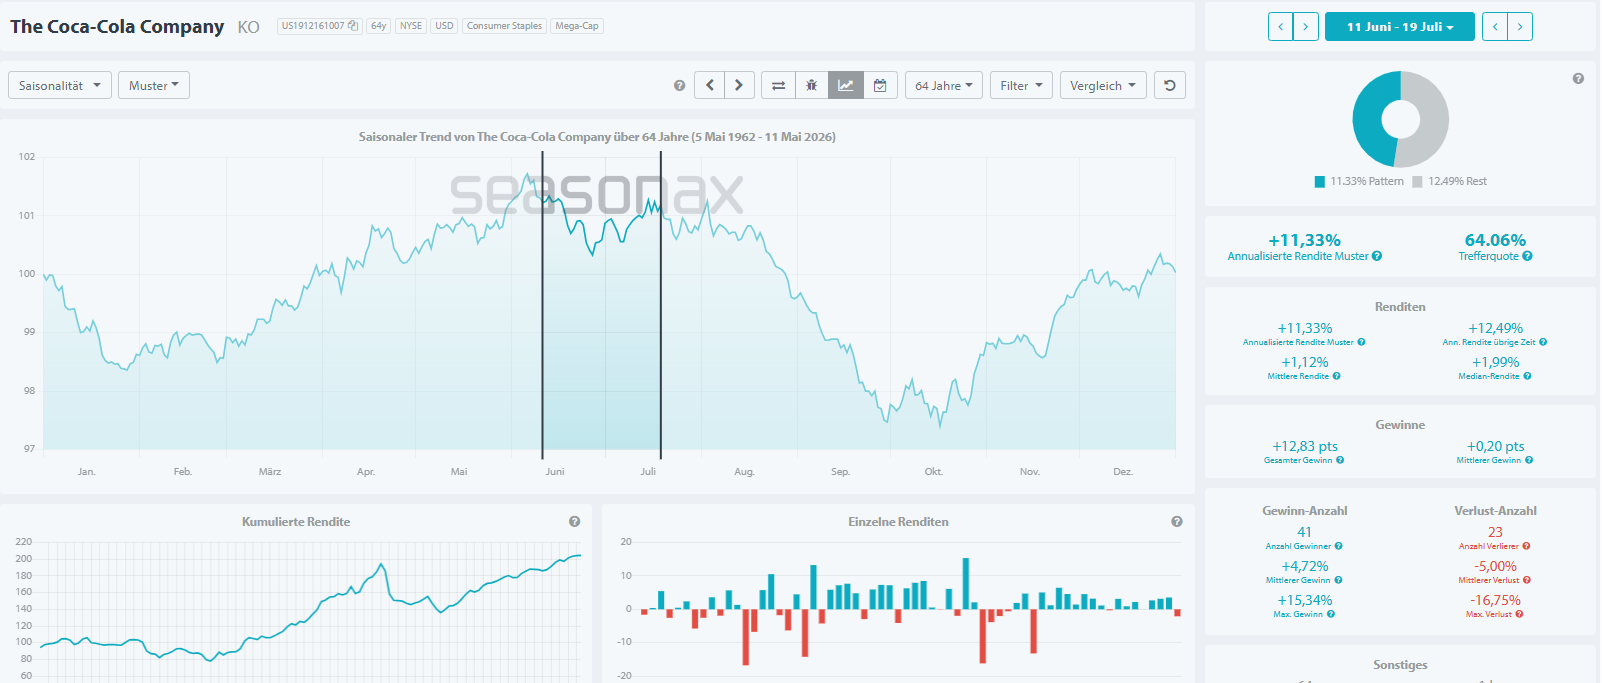This screenshot has width=1602, height=683.
Task: Shift start date forward with right arrow
Action: pyautogui.click(x=1306, y=27)
